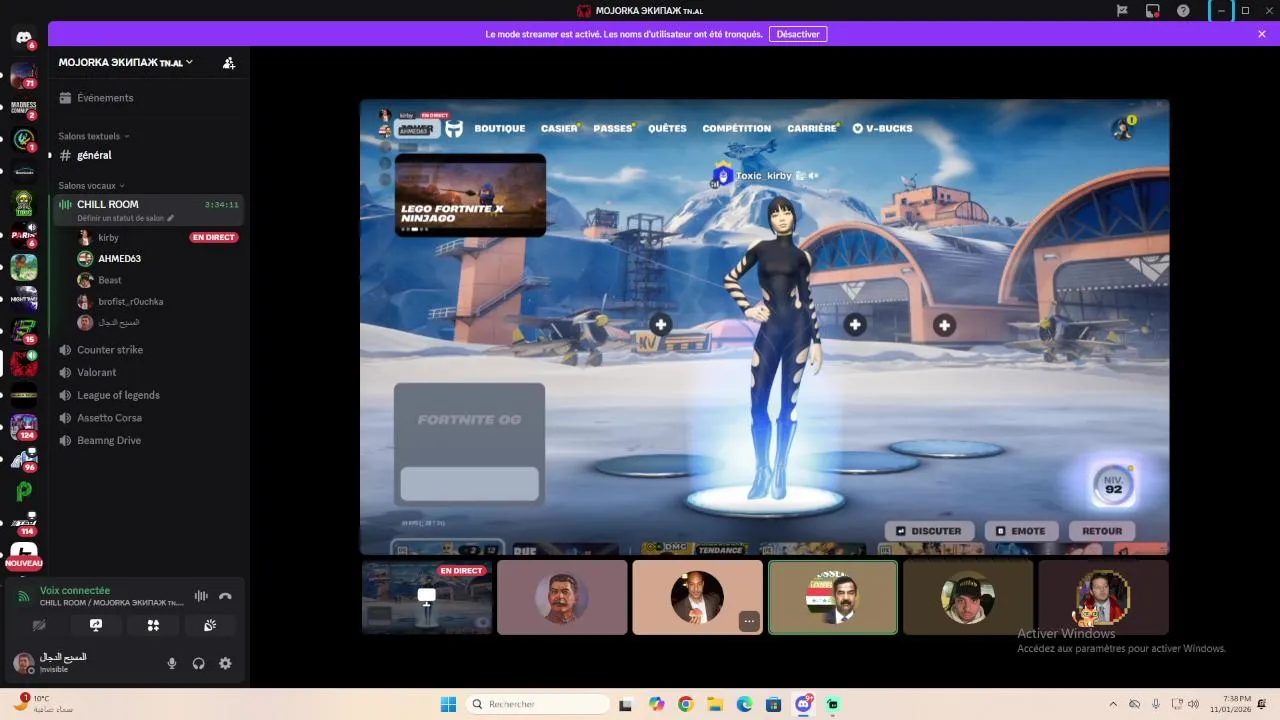
Task: Open the Help question mark icon
Action: [1183, 11]
